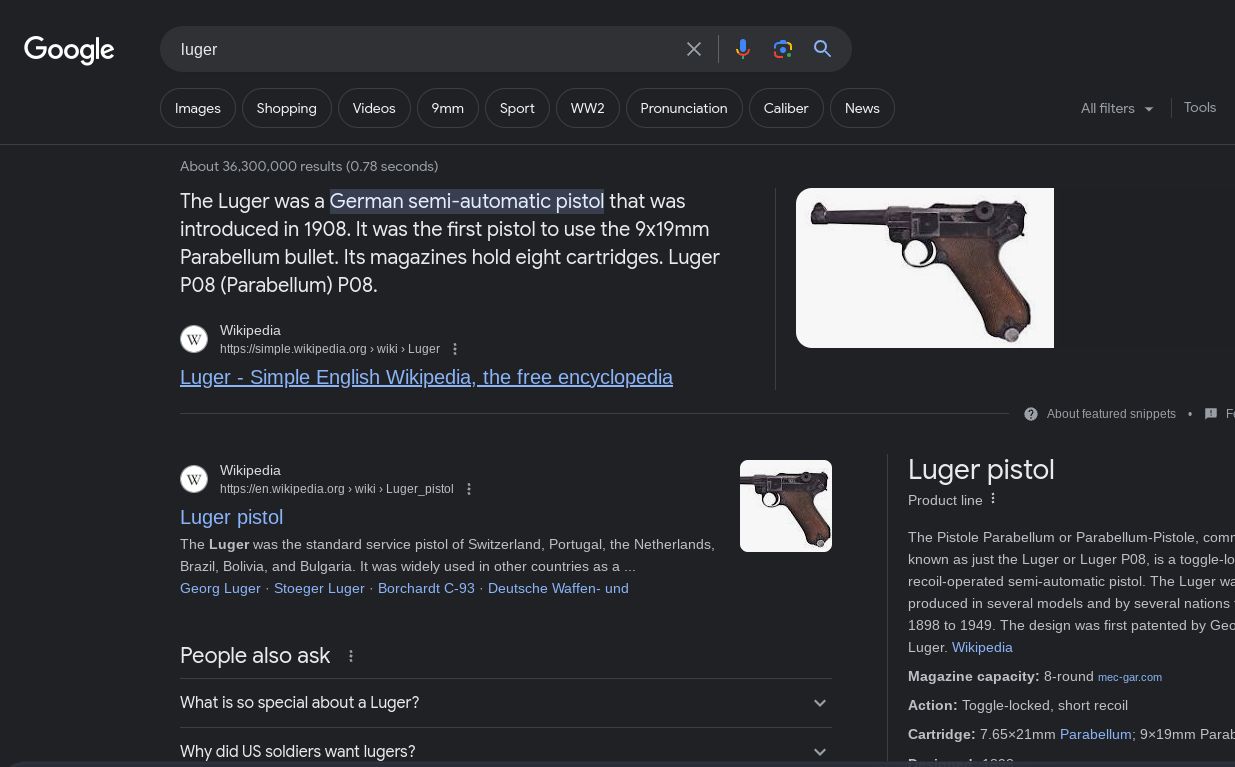Click the Google logo
1235x767 pixels.
click(x=69, y=50)
